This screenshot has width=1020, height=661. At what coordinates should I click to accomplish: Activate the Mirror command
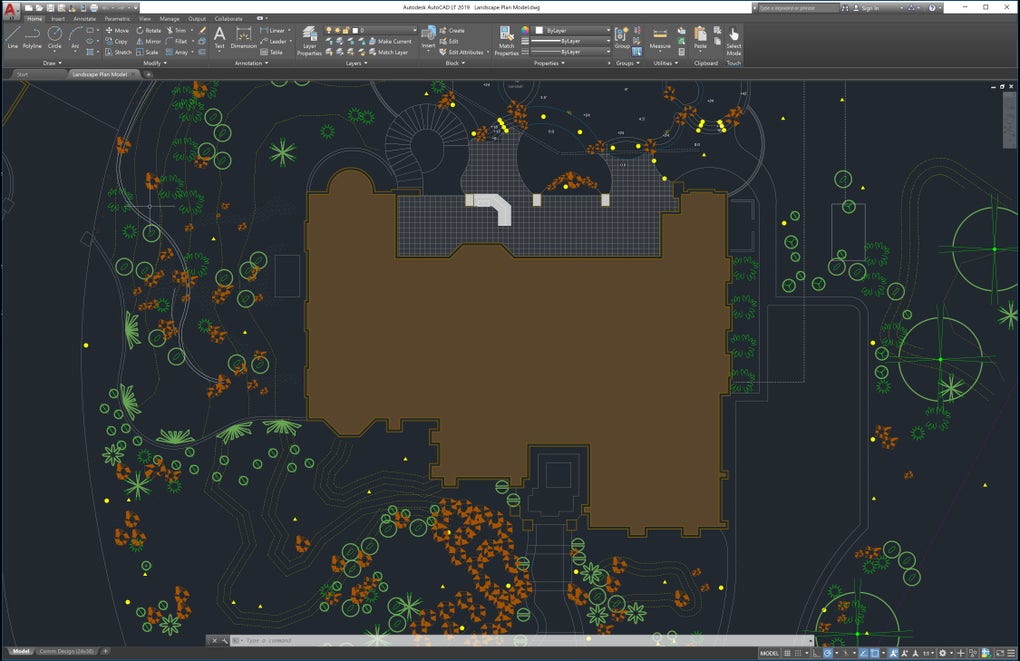pyautogui.click(x=148, y=41)
